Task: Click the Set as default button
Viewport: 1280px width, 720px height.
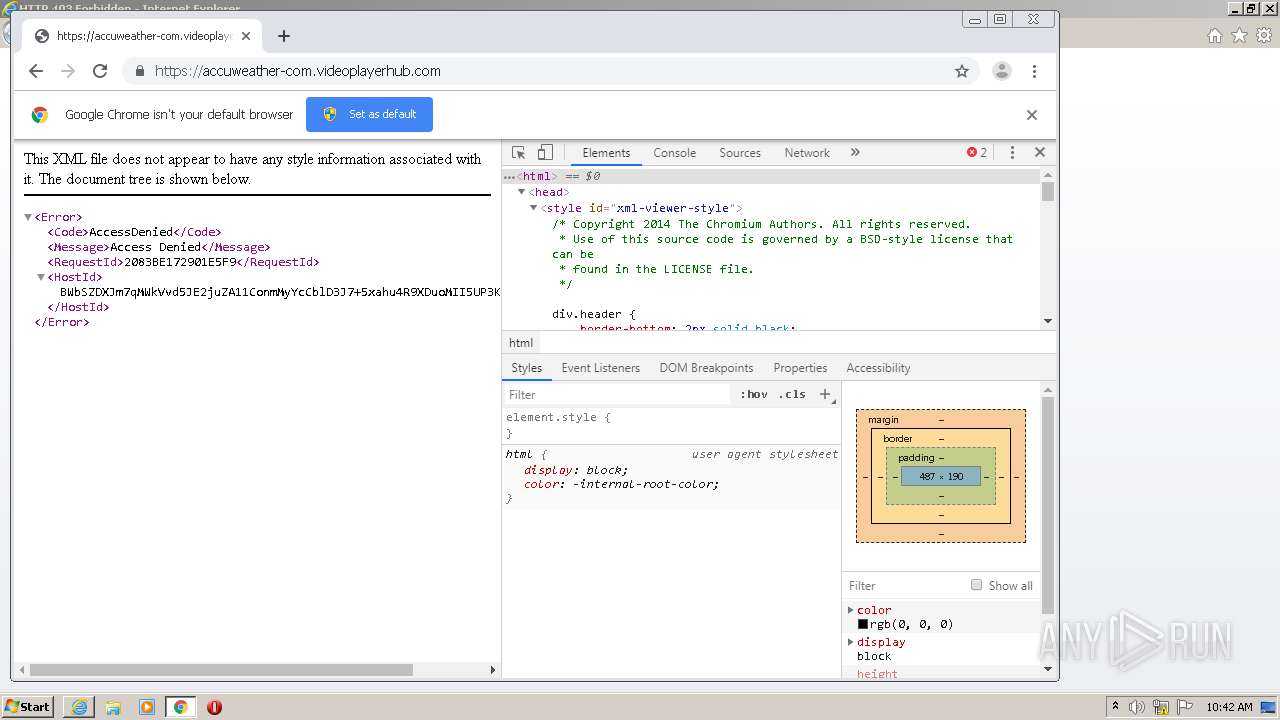Action: coord(369,114)
